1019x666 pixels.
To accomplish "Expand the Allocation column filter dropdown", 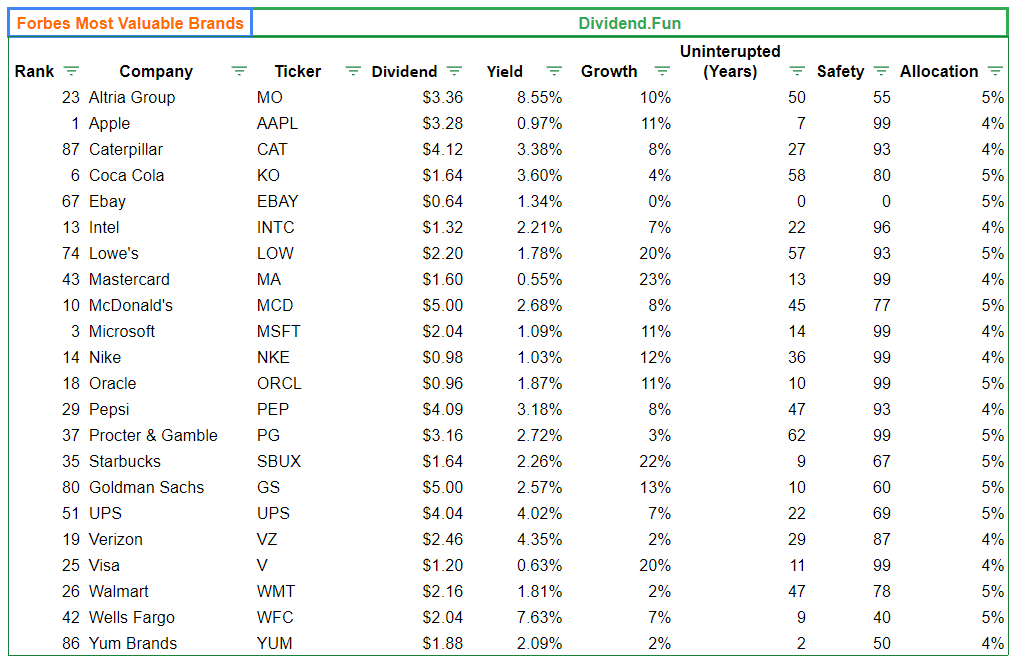I will point(995,71).
